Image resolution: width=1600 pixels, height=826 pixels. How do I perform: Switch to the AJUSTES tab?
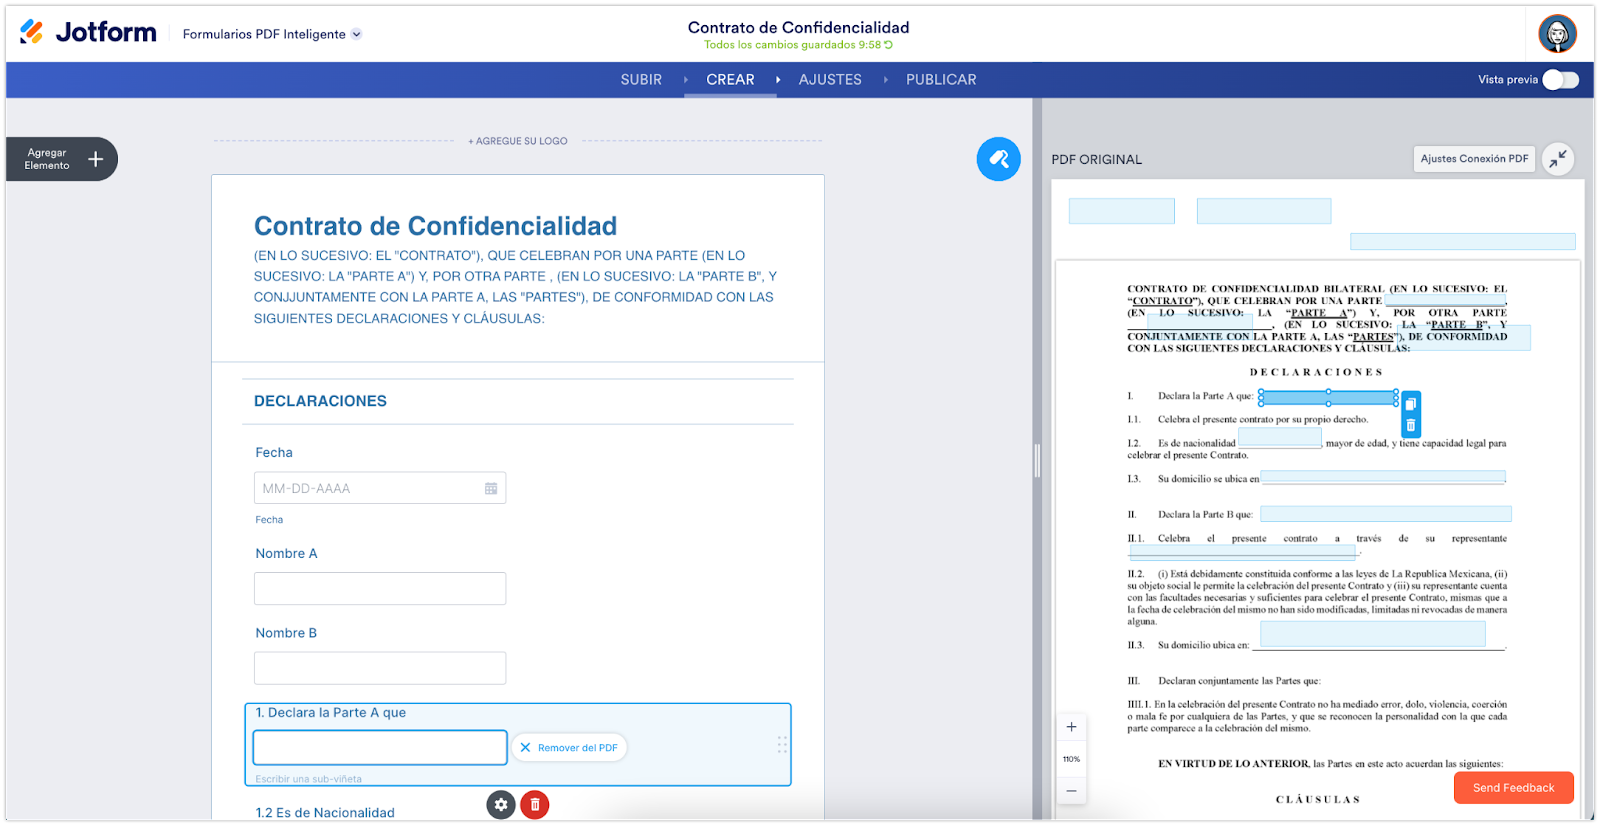point(830,80)
